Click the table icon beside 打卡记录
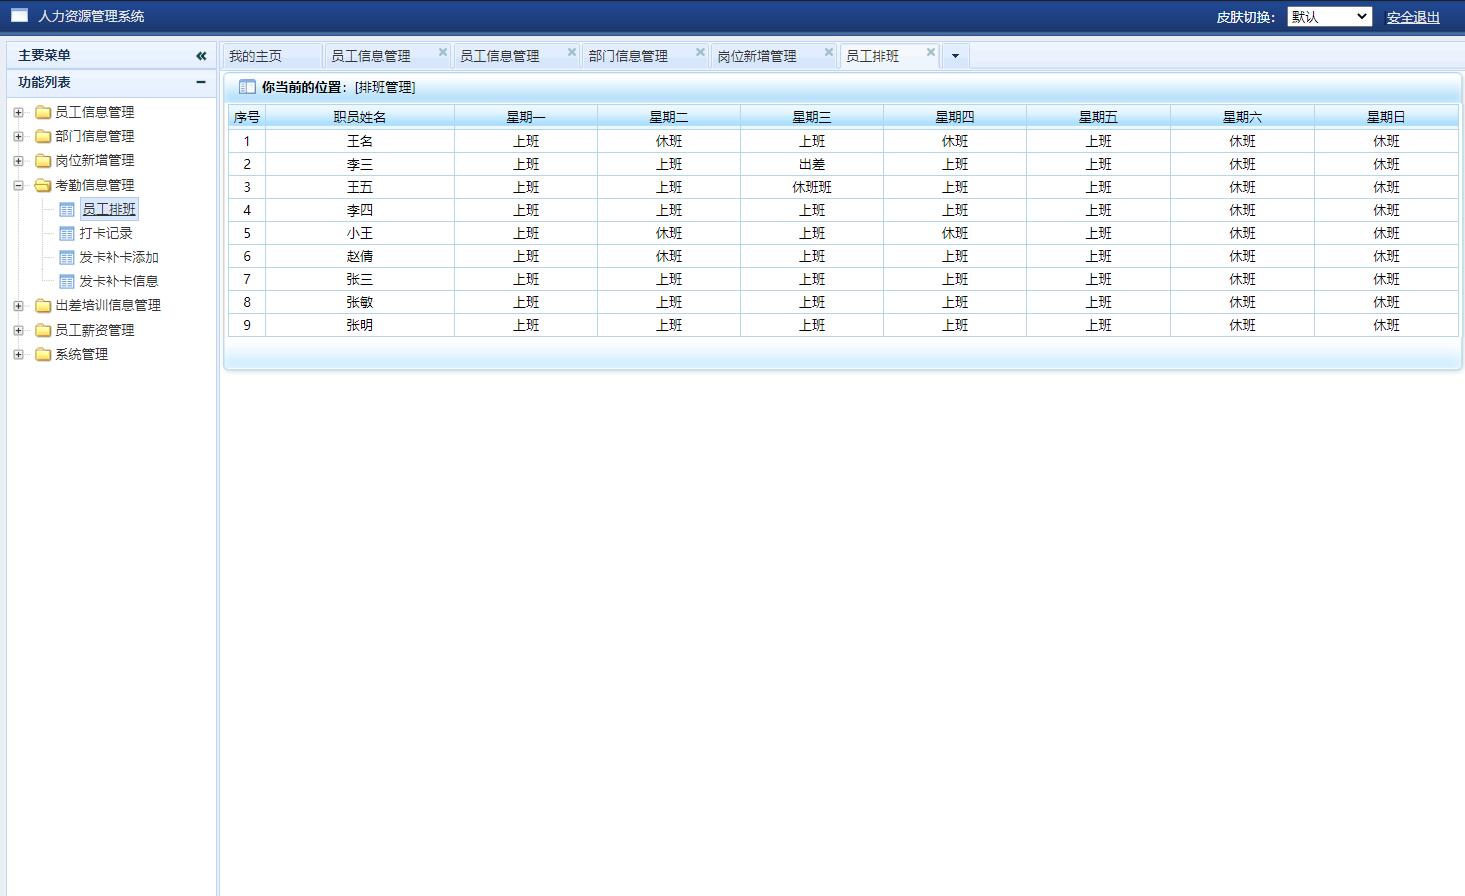Image resolution: width=1465 pixels, height=896 pixels. coord(67,233)
